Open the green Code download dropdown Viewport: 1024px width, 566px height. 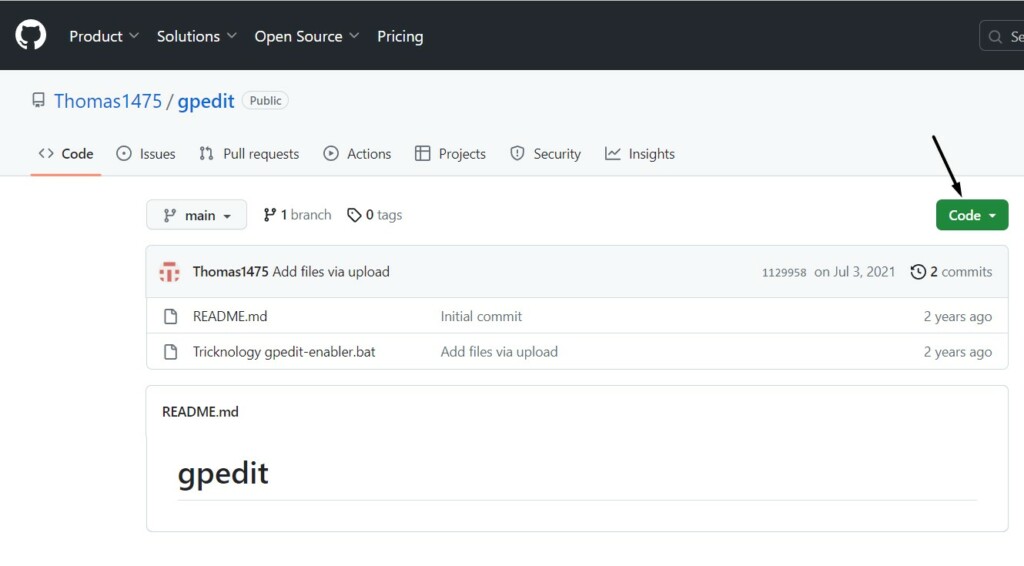[972, 215]
